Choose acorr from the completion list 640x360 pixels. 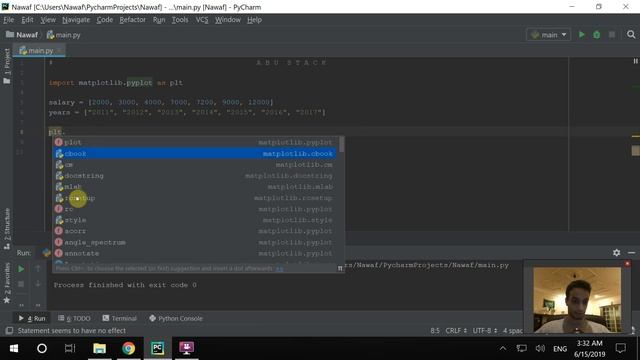(195, 231)
